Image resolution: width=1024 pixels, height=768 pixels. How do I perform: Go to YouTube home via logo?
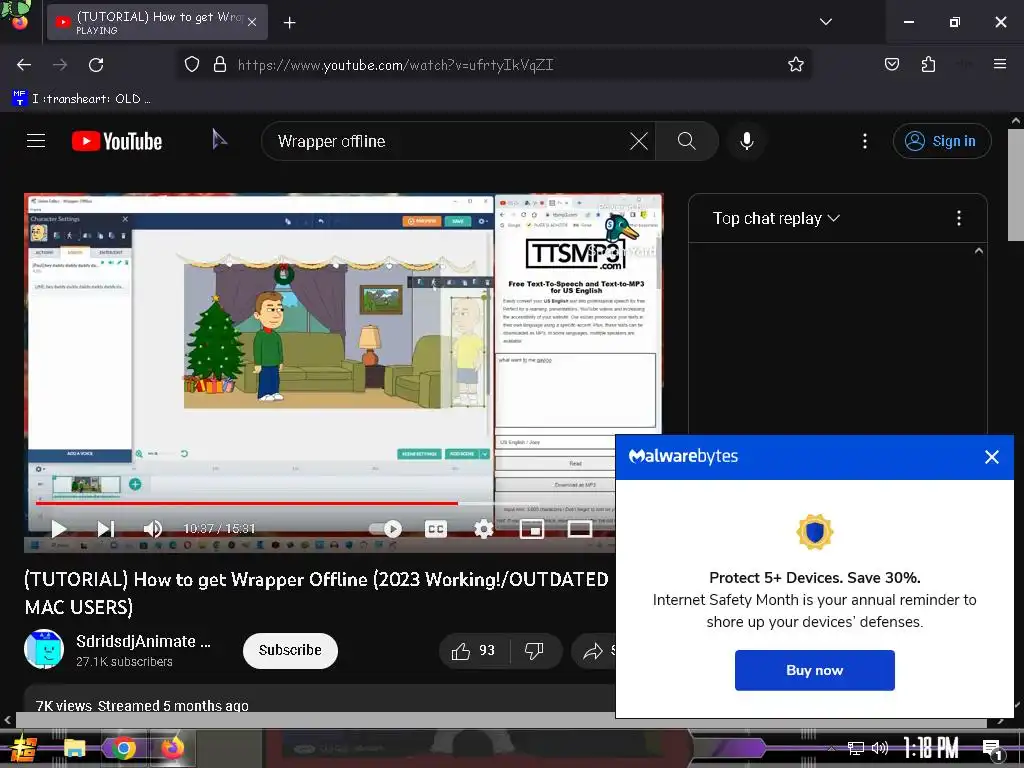click(117, 141)
